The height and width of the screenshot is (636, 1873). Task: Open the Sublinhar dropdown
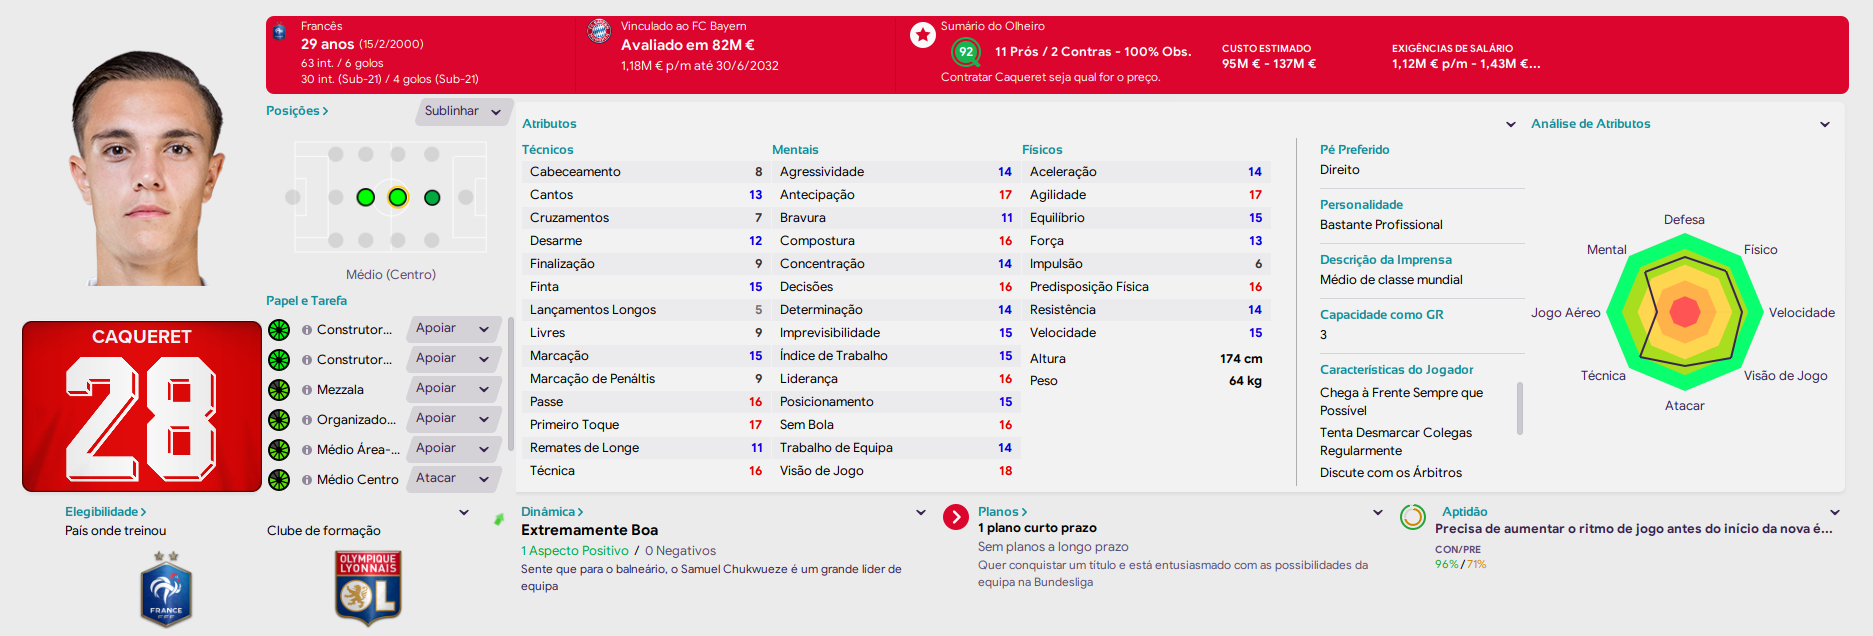point(462,111)
